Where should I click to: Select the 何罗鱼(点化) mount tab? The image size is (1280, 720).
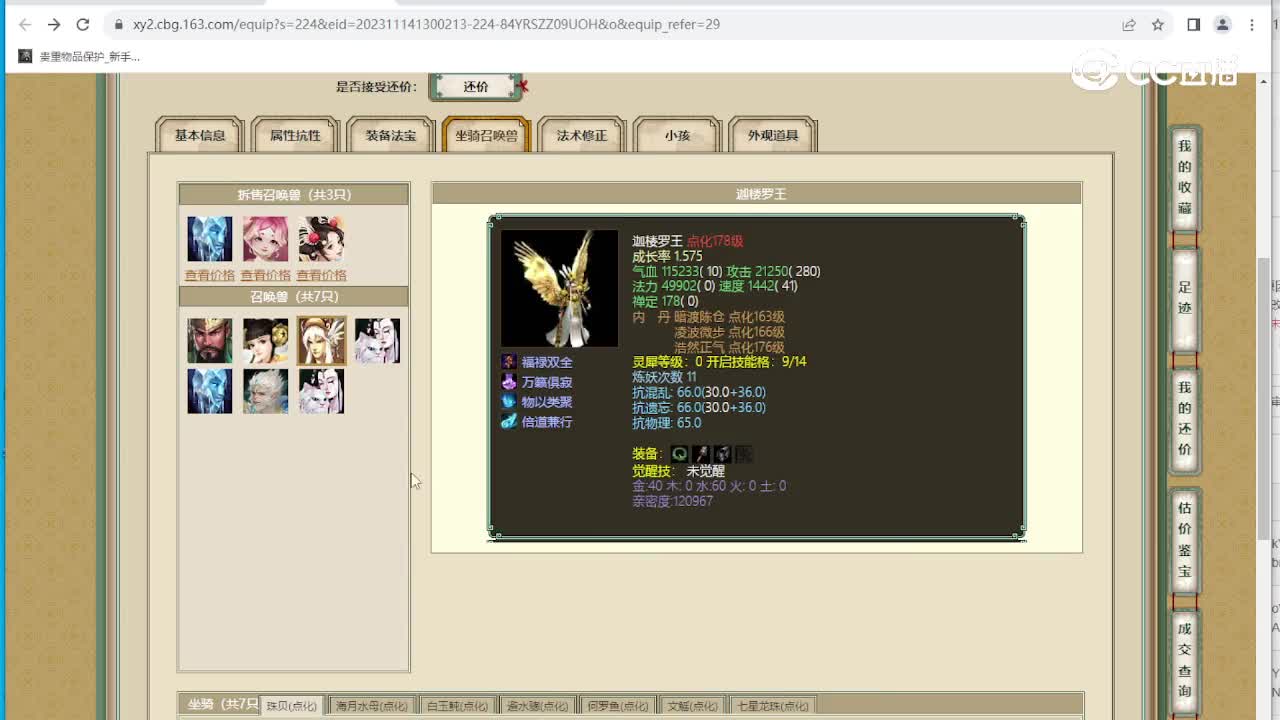[617, 705]
